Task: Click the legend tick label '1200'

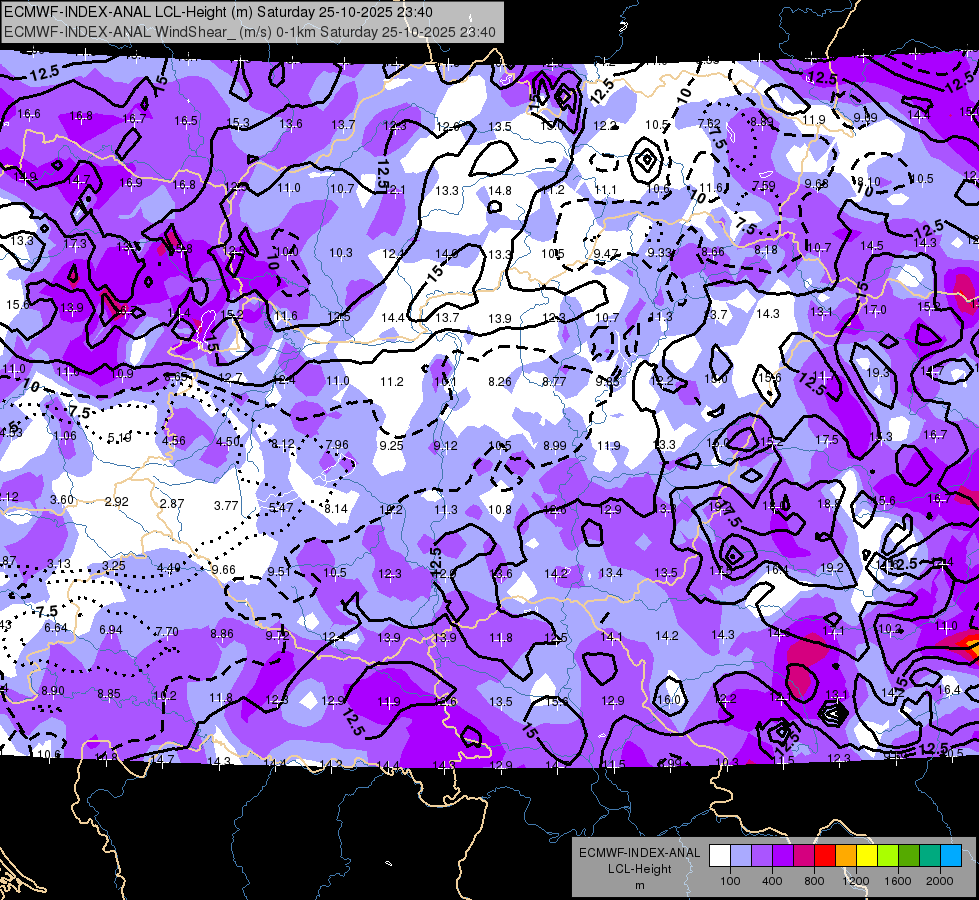Action: pos(855,881)
